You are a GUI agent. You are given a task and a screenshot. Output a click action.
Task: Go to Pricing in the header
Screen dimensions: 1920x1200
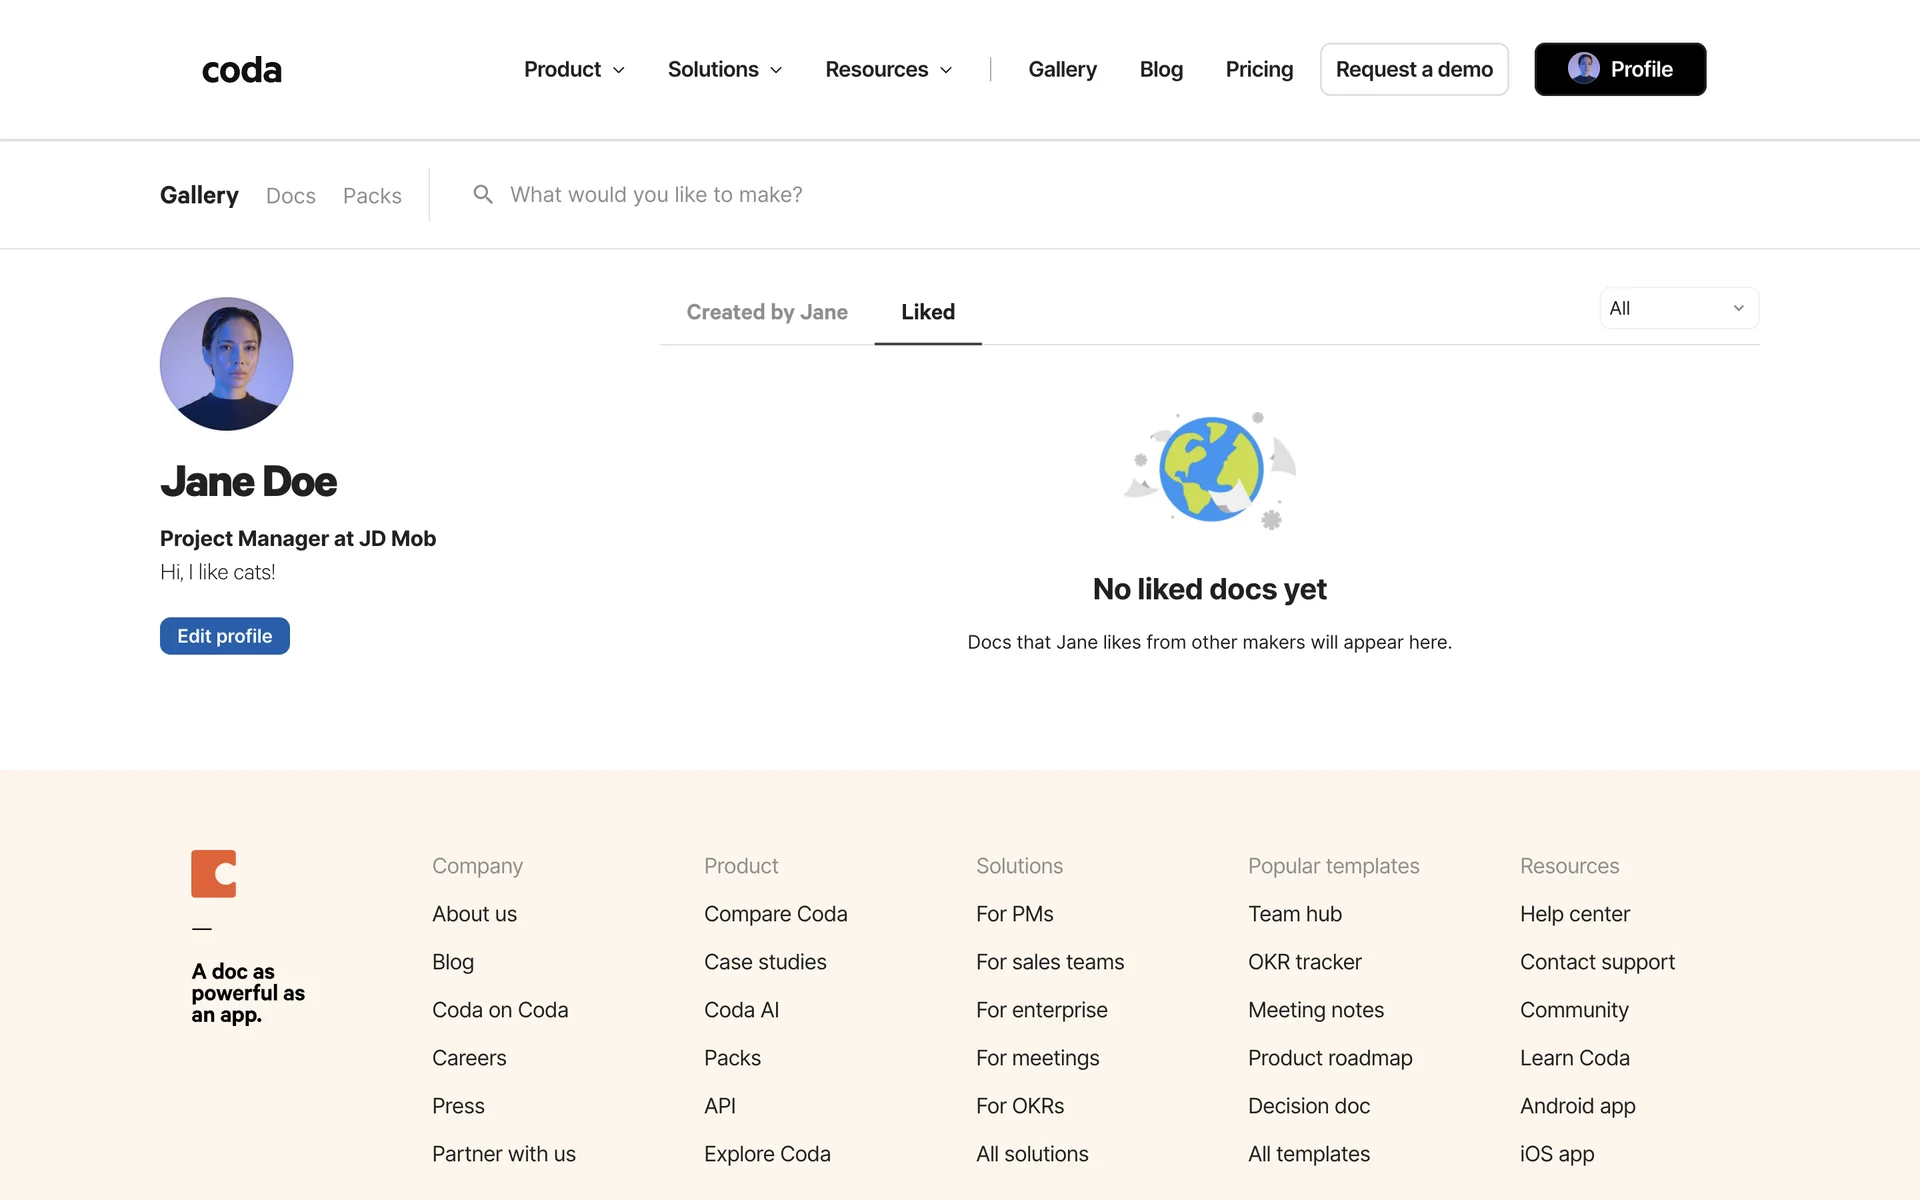click(1259, 70)
